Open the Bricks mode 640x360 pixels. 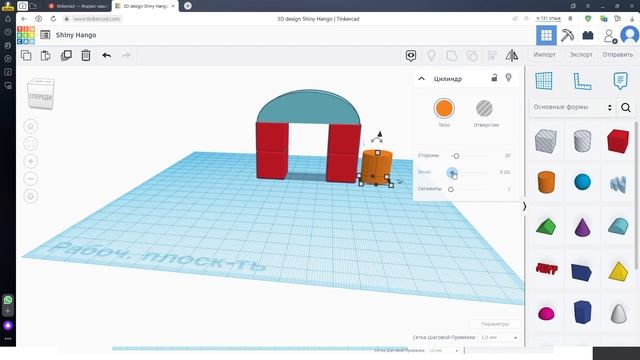(x=588, y=35)
